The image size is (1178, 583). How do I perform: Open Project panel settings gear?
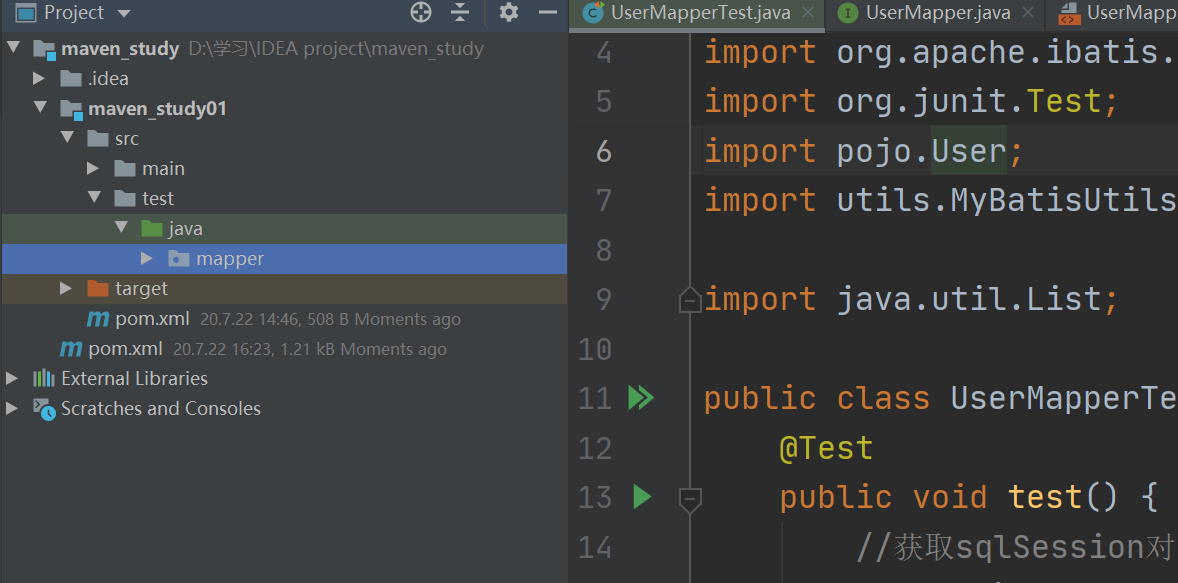coord(509,12)
